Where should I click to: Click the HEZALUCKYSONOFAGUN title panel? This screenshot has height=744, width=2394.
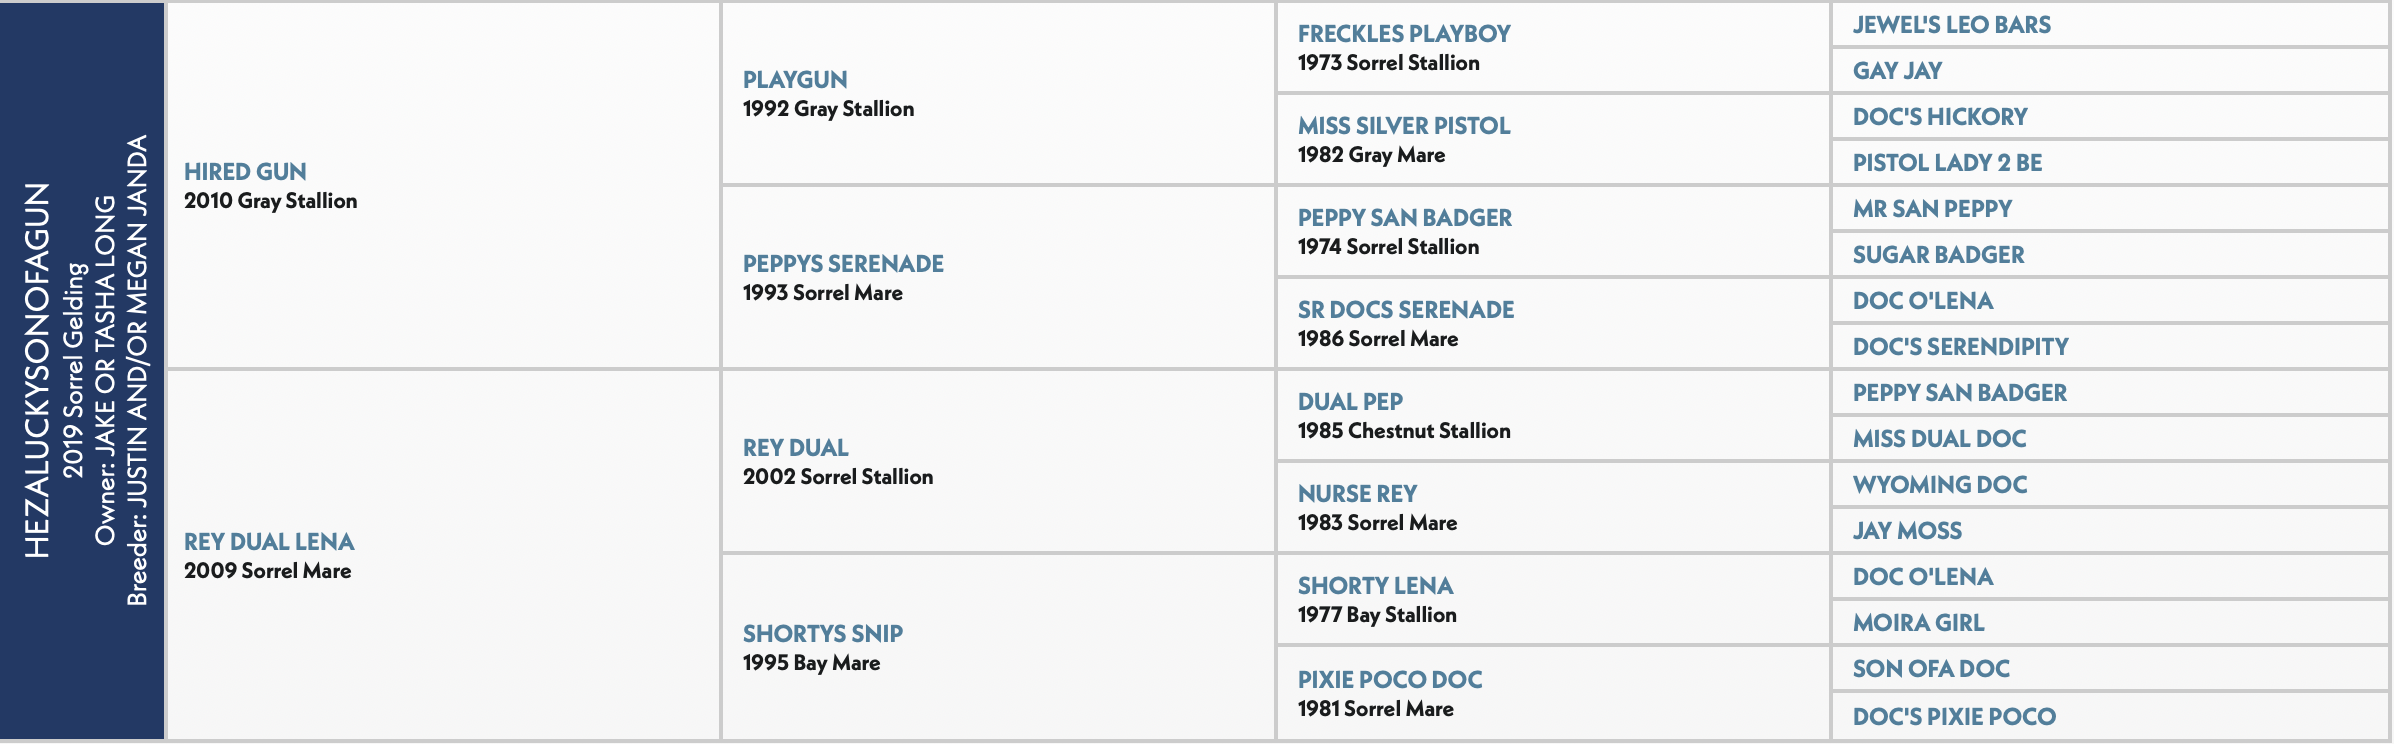coord(82,371)
